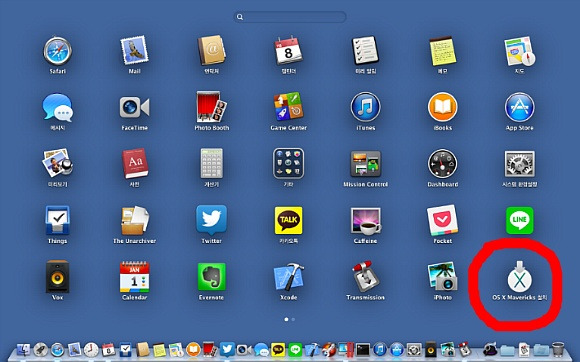580x362 pixels.
Task: Open Game Center
Action: (x=288, y=107)
